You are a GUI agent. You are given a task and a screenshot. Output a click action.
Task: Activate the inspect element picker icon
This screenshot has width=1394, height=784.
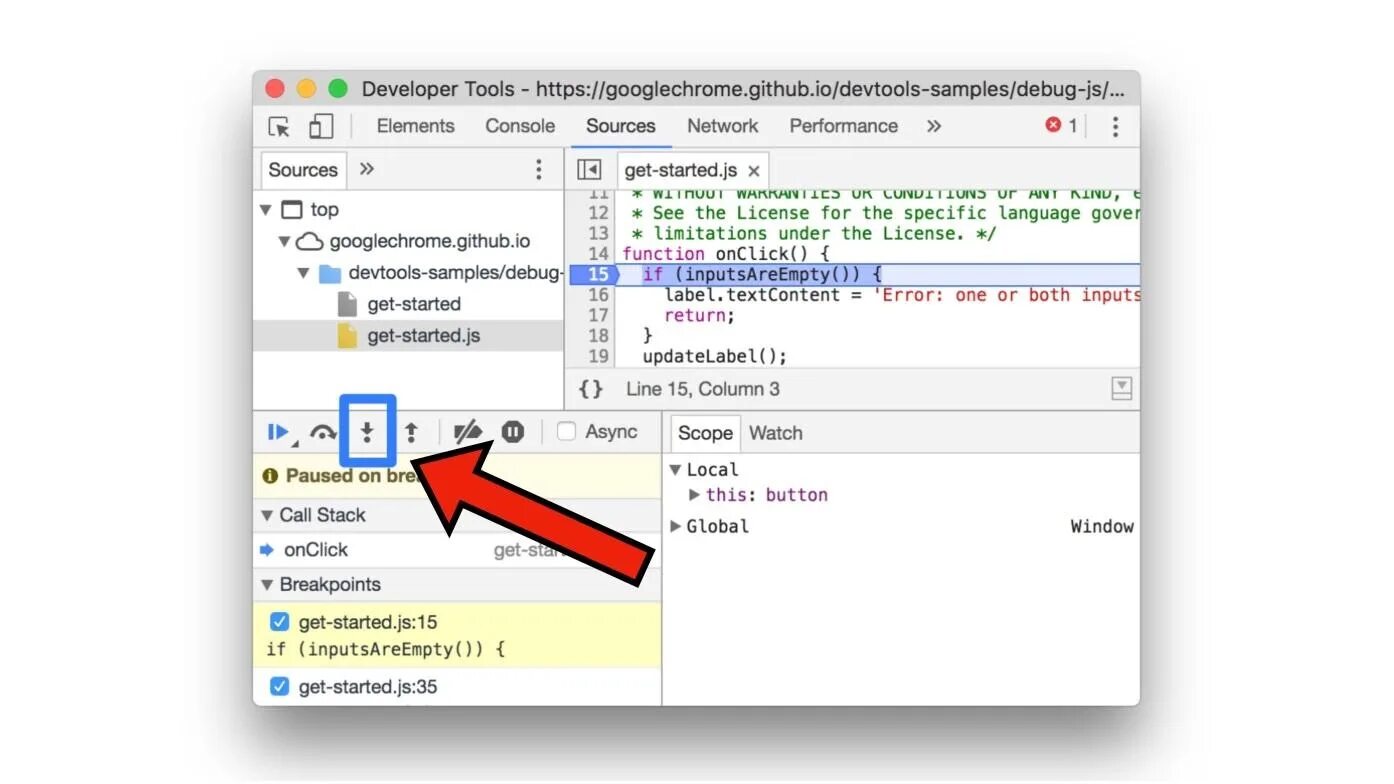(280, 127)
